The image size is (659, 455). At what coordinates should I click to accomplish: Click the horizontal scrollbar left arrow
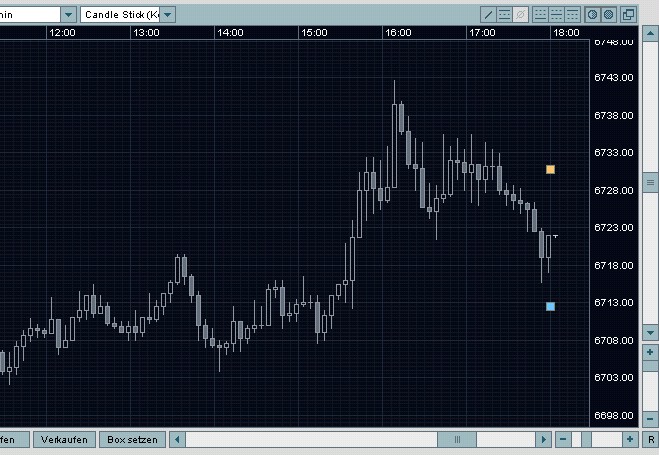[177, 439]
